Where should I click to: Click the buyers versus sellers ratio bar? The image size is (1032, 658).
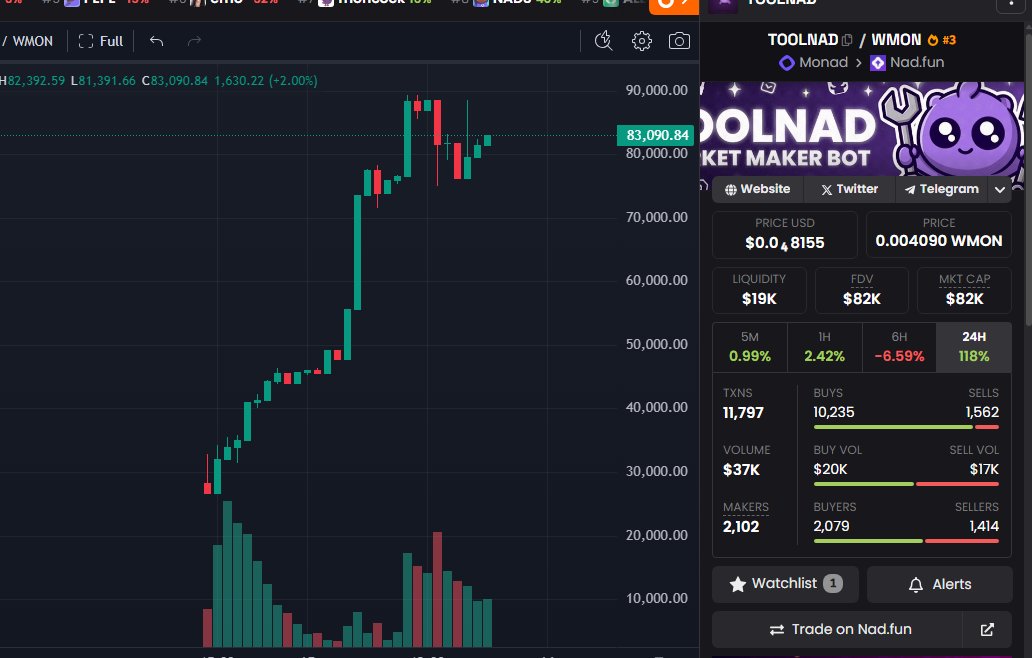pyautogui.click(x=906, y=541)
